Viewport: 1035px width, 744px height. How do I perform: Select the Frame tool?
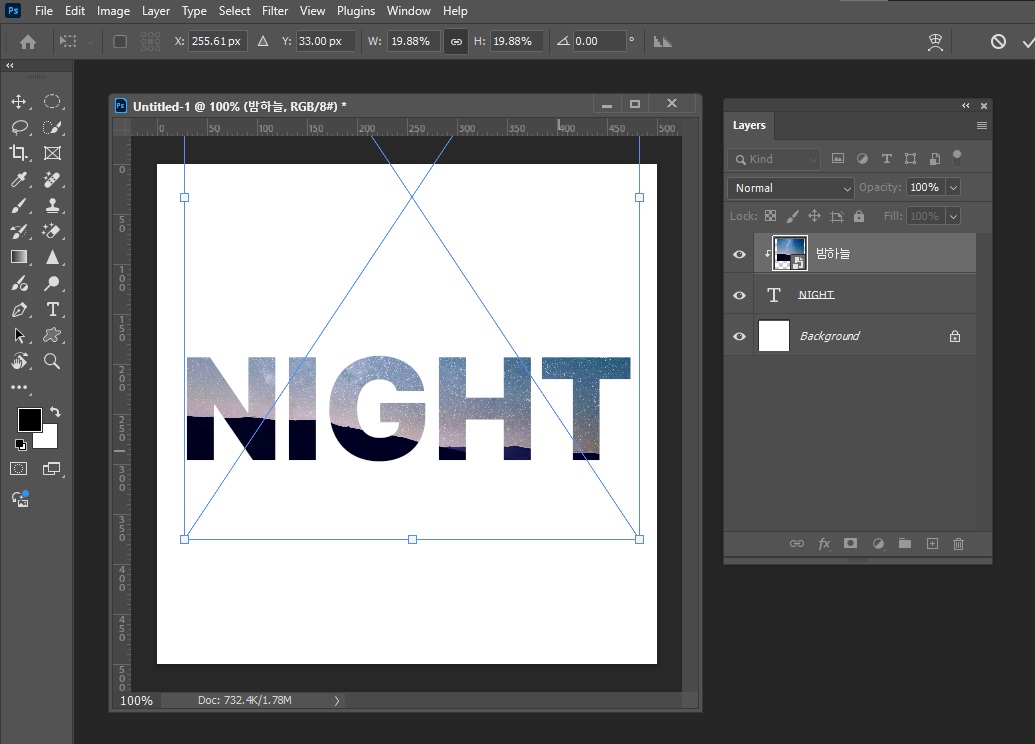(52, 153)
